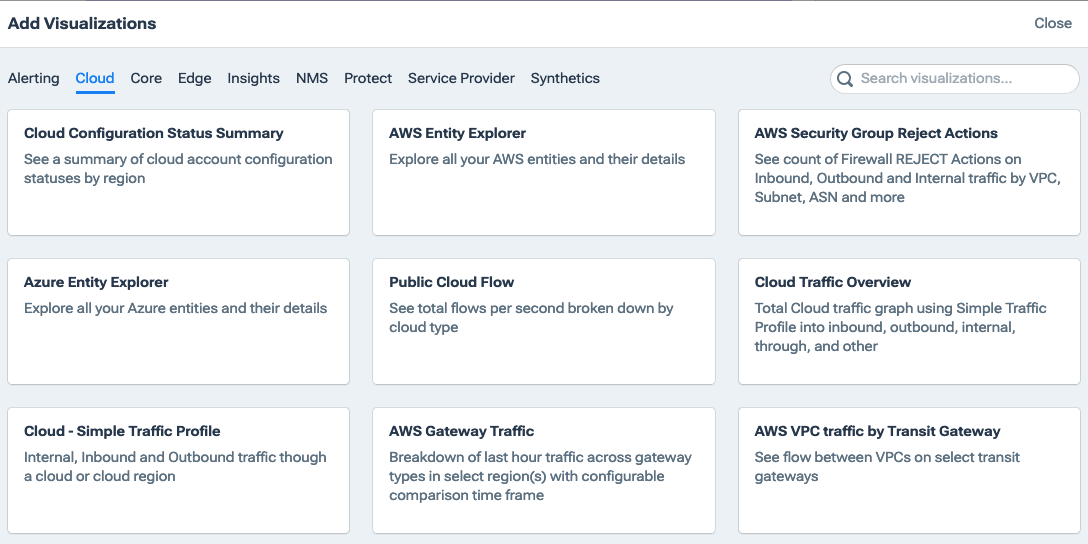The width and height of the screenshot is (1088, 544).
Task: Add Cloud Configuration Status Summary card
Action: click(x=178, y=172)
